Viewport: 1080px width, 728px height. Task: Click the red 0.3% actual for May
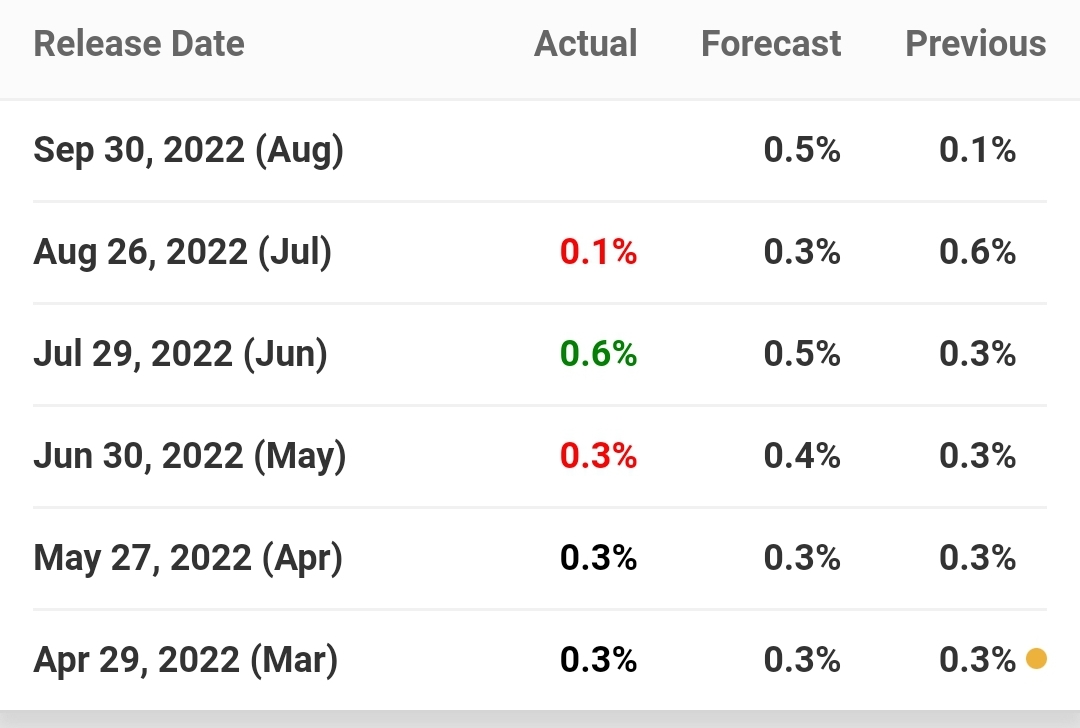click(x=599, y=456)
